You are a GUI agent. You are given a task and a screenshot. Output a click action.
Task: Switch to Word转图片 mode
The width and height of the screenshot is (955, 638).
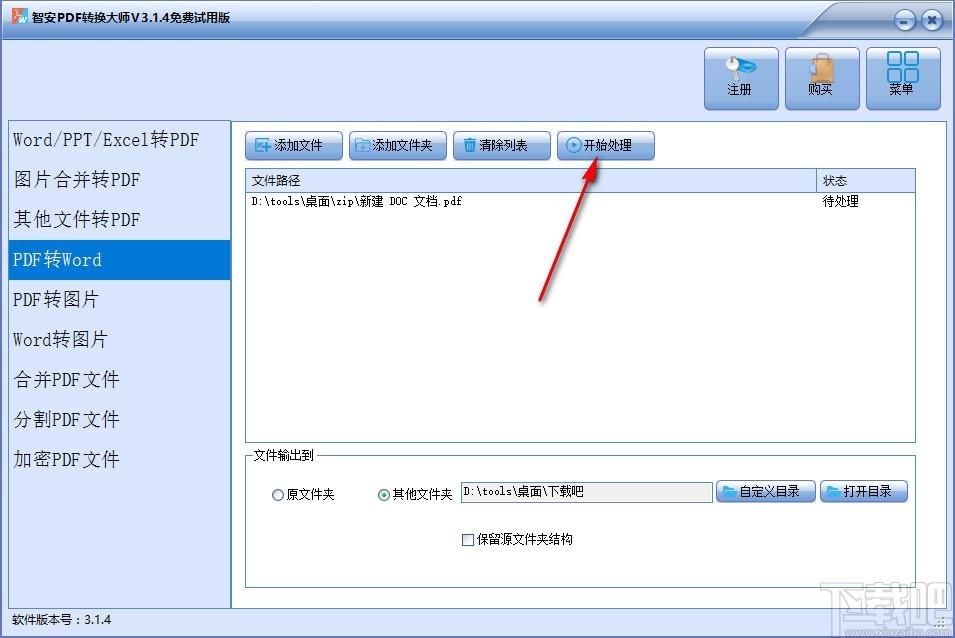pyautogui.click(x=119, y=340)
